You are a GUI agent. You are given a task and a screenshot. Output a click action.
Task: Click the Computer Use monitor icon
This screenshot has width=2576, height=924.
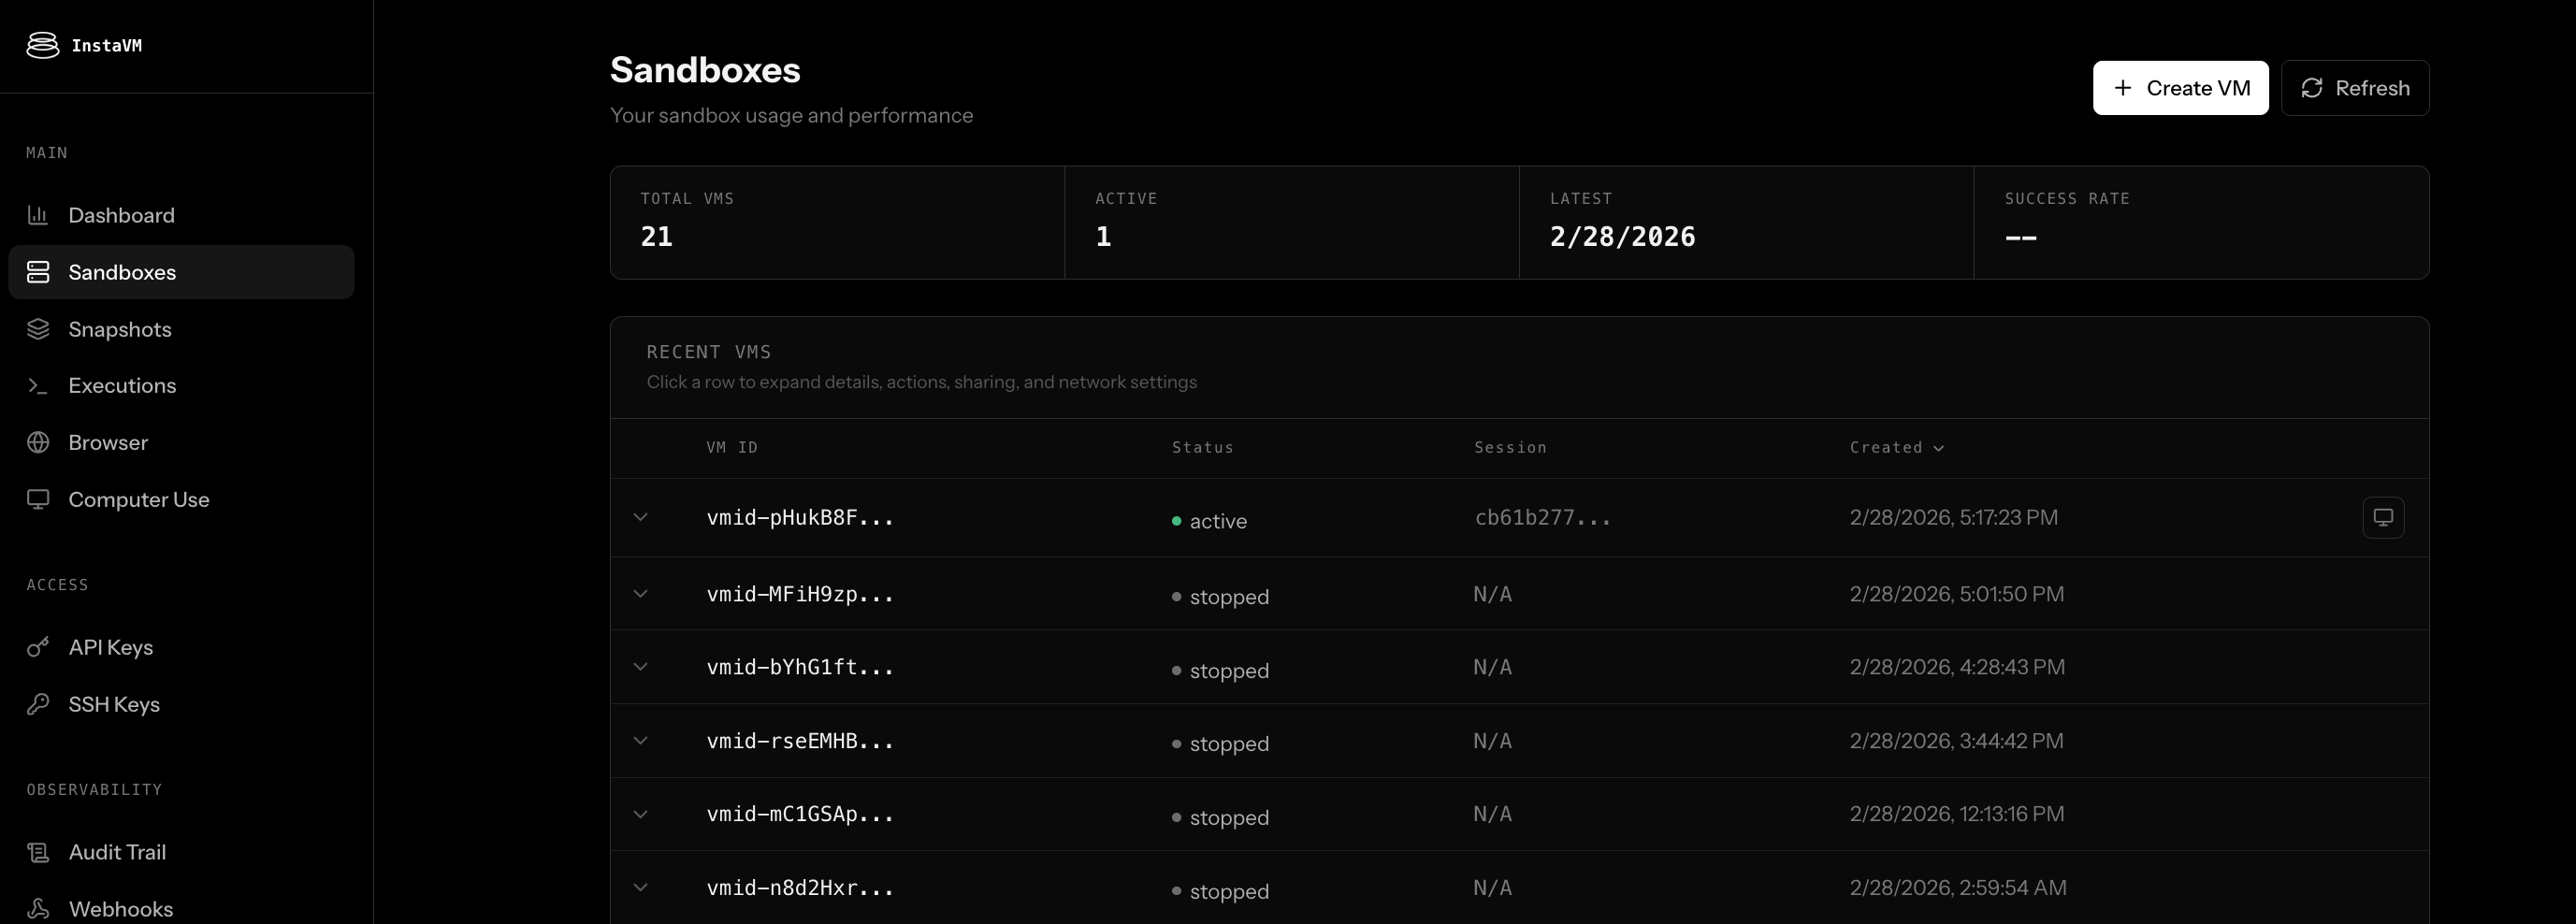pyautogui.click(x=38, y=500)
